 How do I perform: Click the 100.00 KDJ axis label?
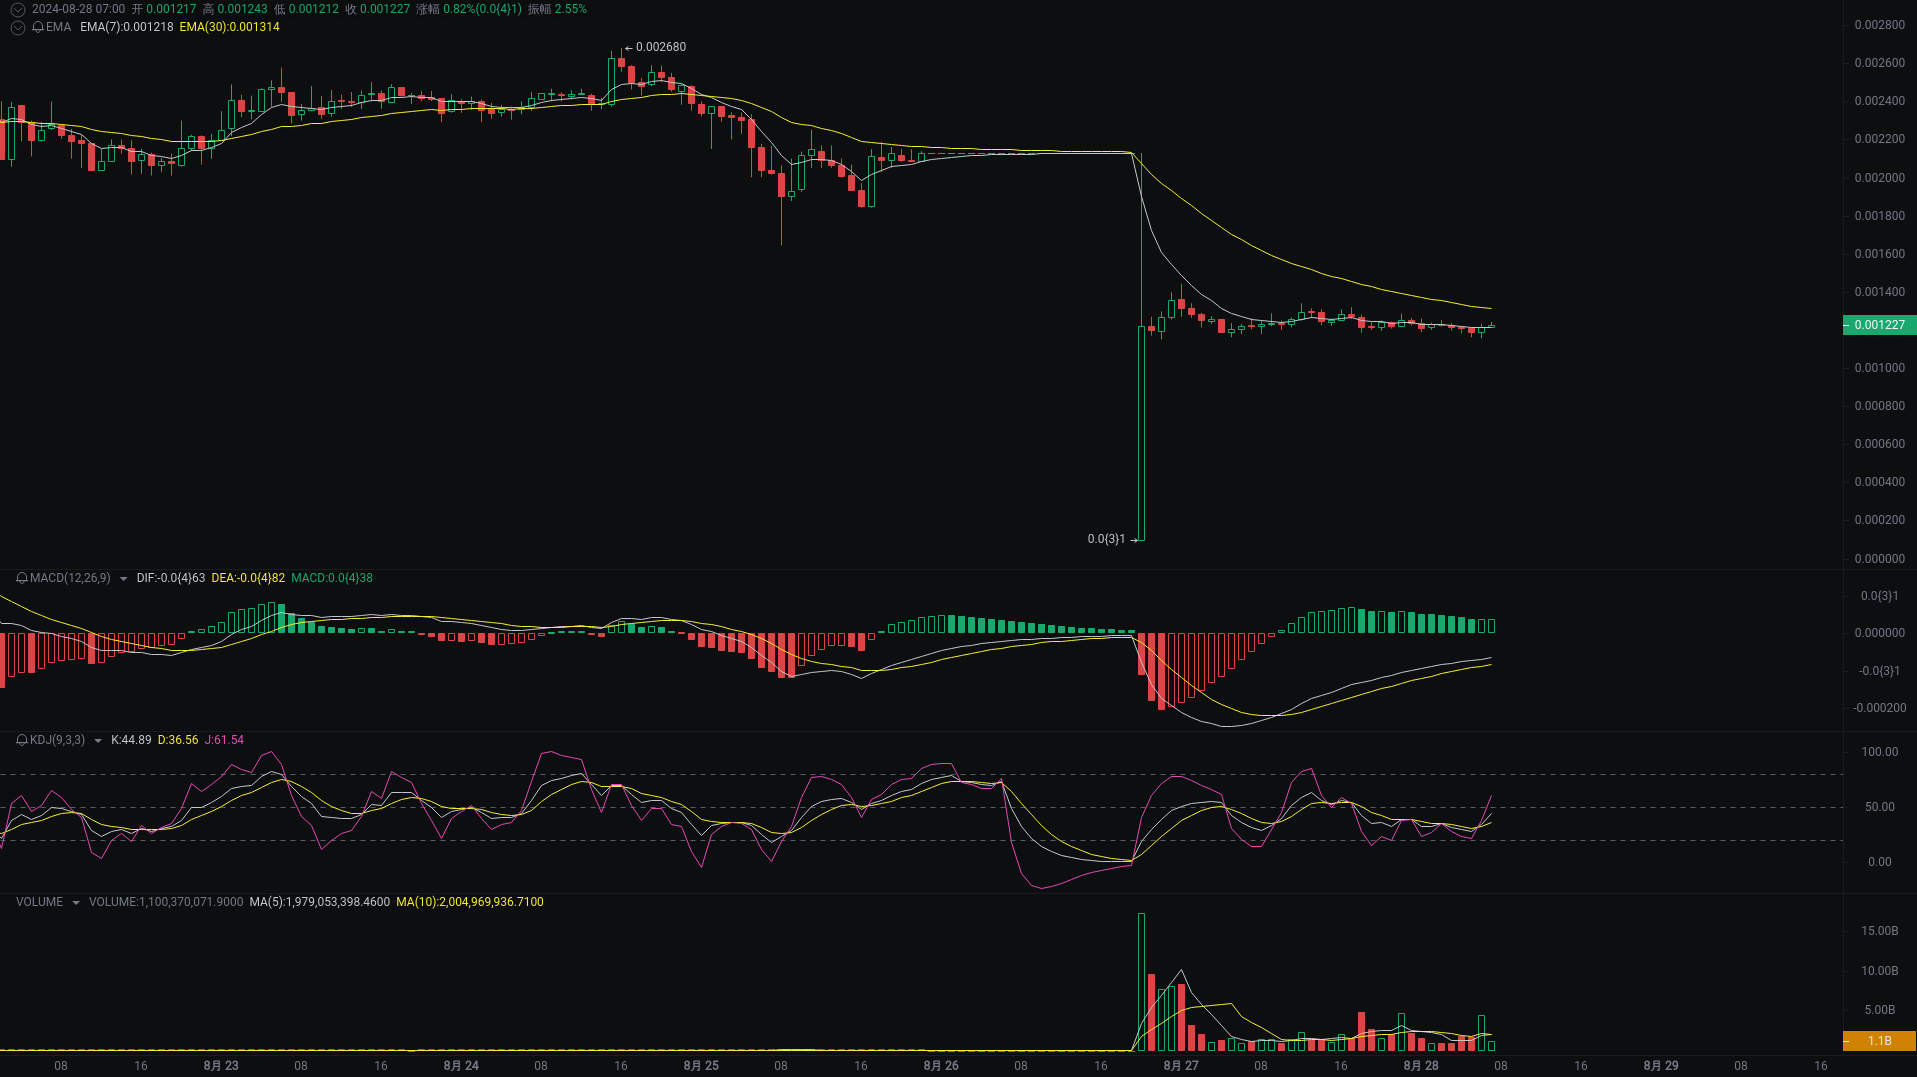[1879, 752]
